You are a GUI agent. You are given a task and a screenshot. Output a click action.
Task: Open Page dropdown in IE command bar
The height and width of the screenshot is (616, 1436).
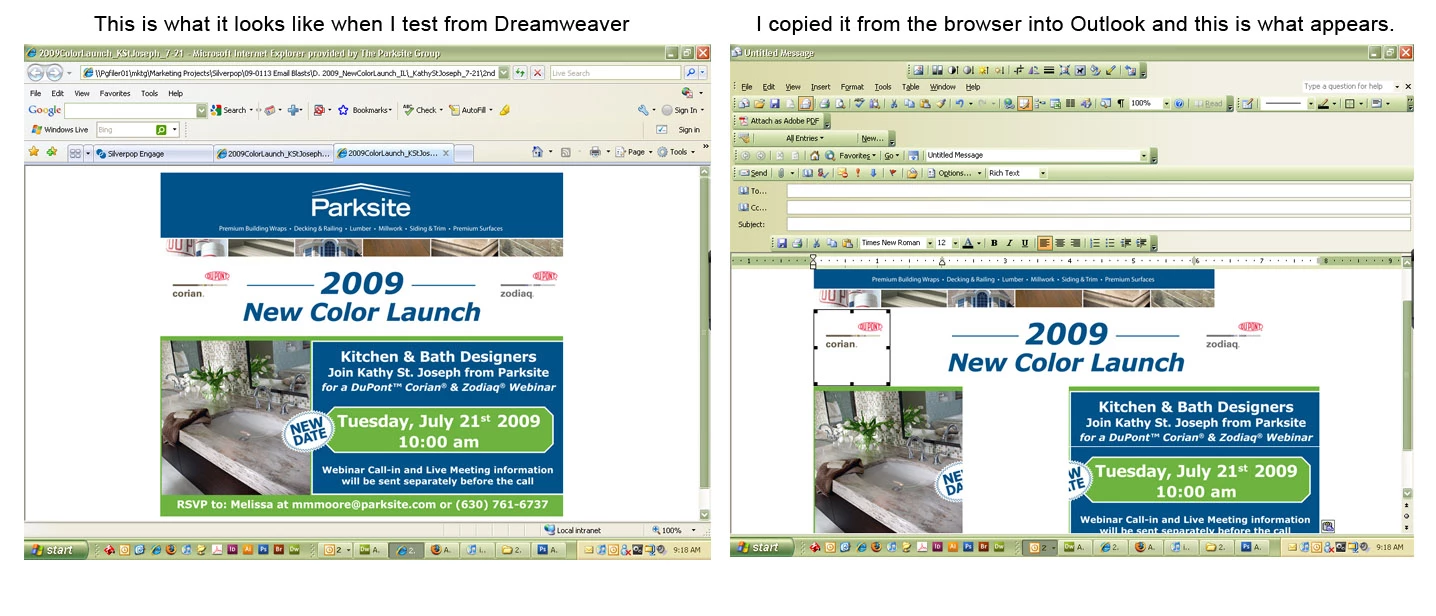pos(635,152)
